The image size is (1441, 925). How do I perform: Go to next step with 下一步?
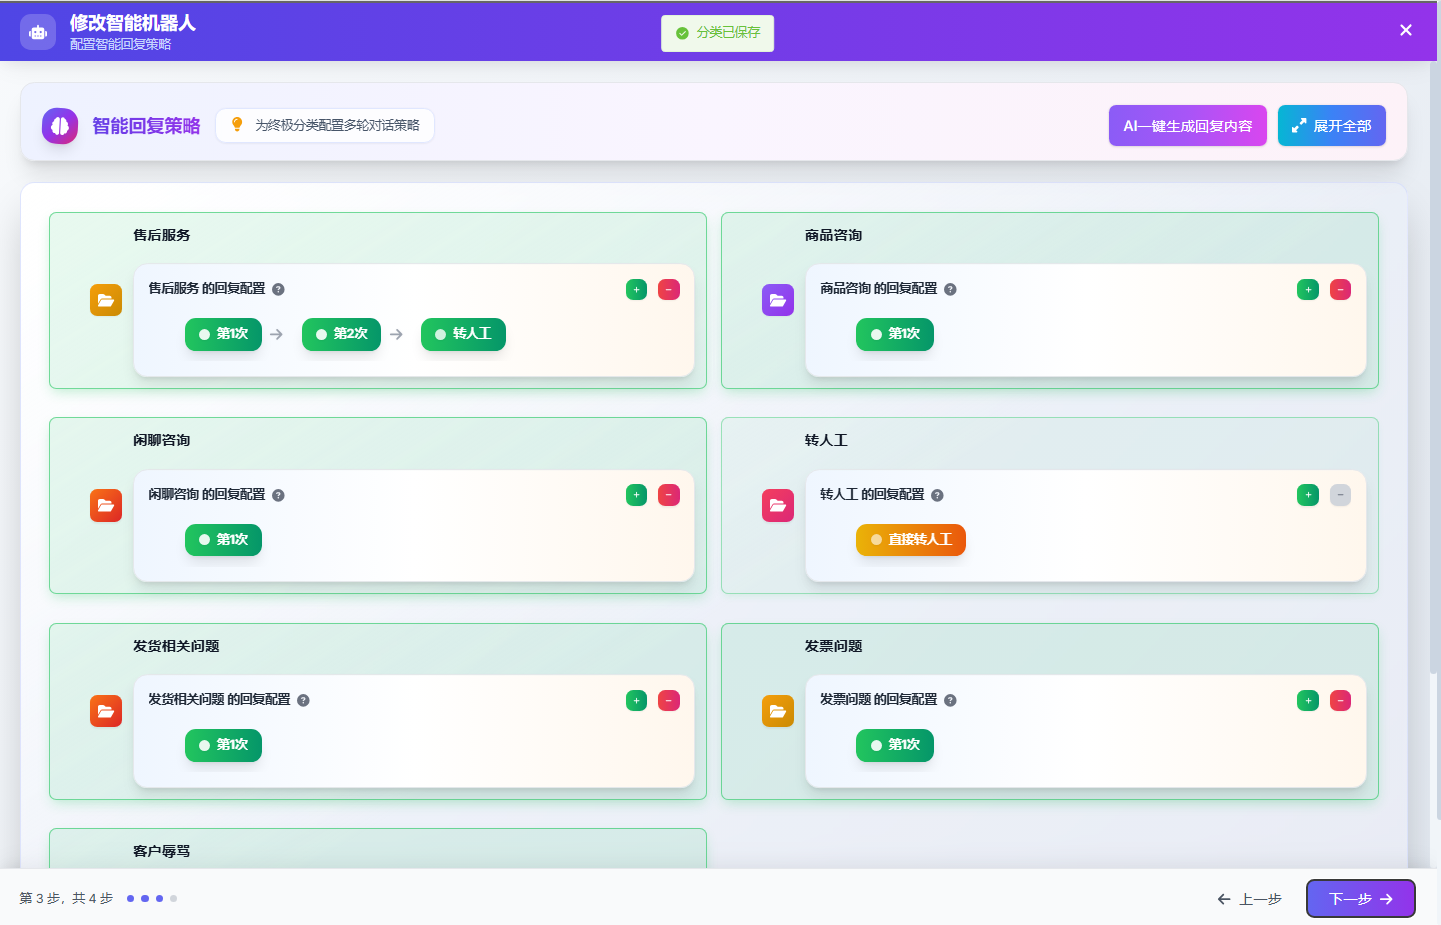(x=1360, y=899)
